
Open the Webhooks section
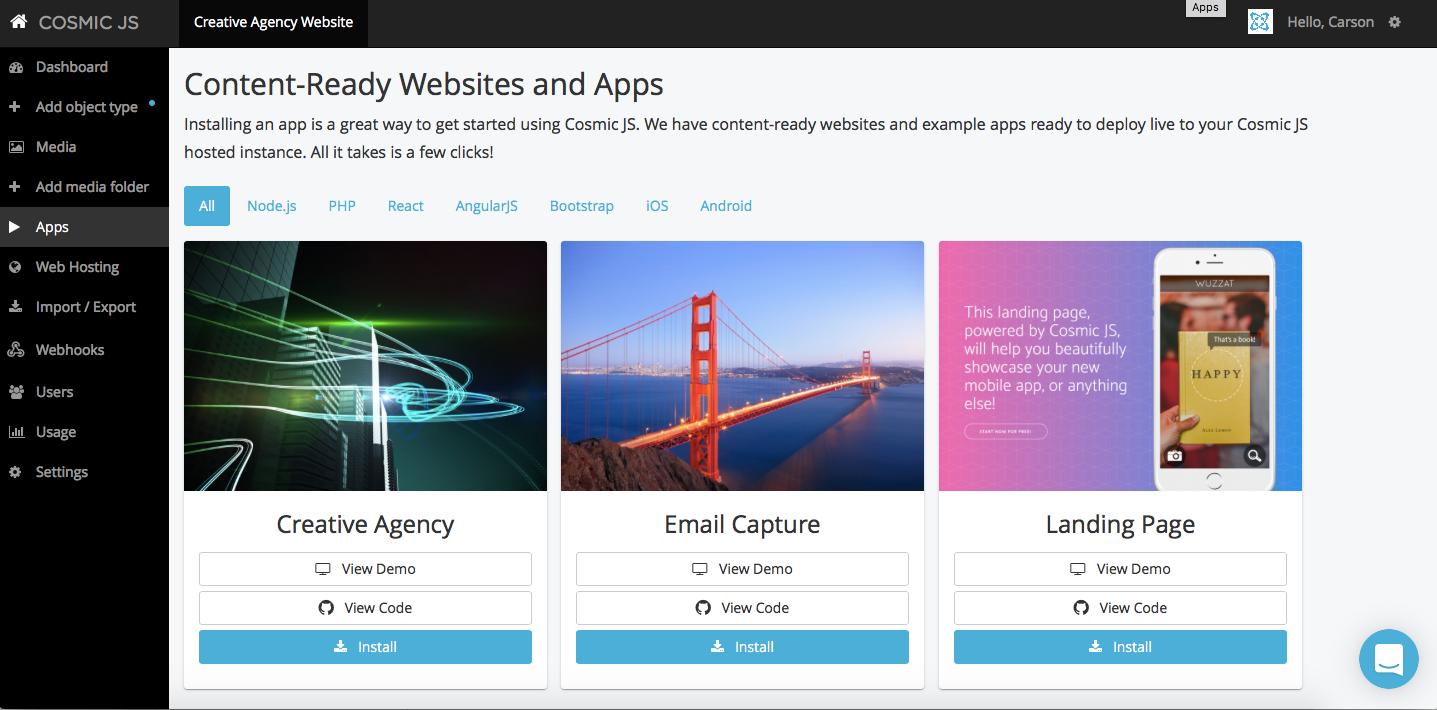tap(70, 349)
